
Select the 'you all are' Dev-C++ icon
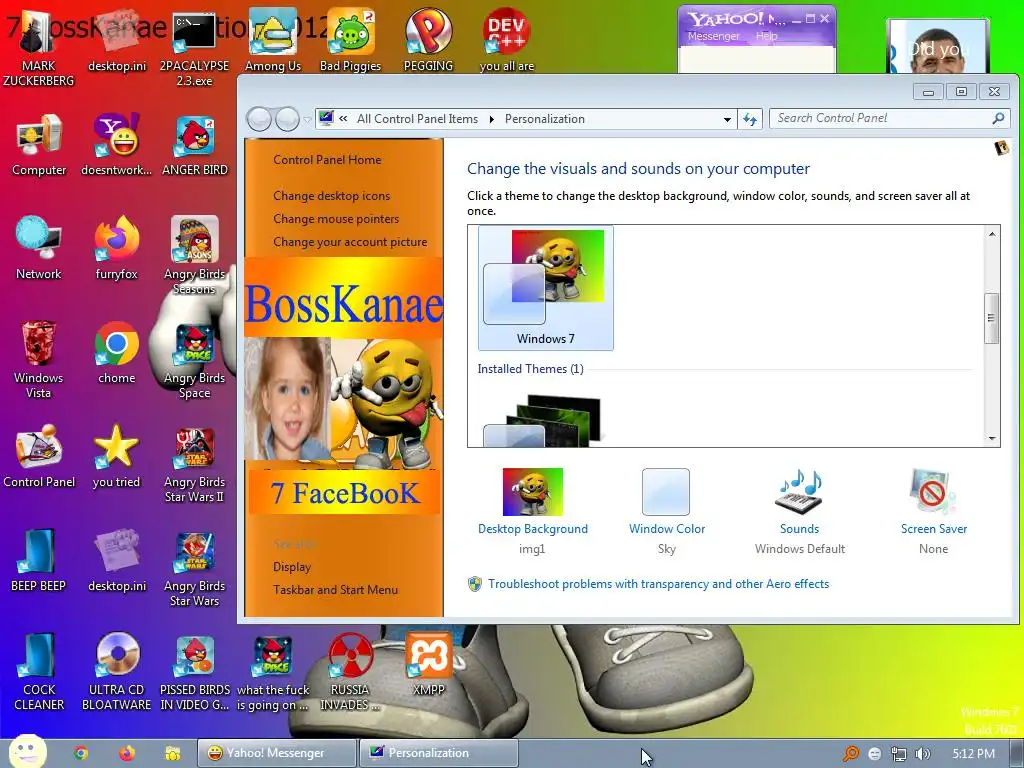(x=507, y=39)
